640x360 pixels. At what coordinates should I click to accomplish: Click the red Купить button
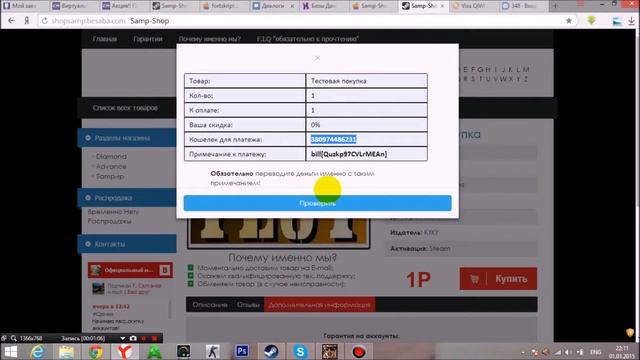498,279
